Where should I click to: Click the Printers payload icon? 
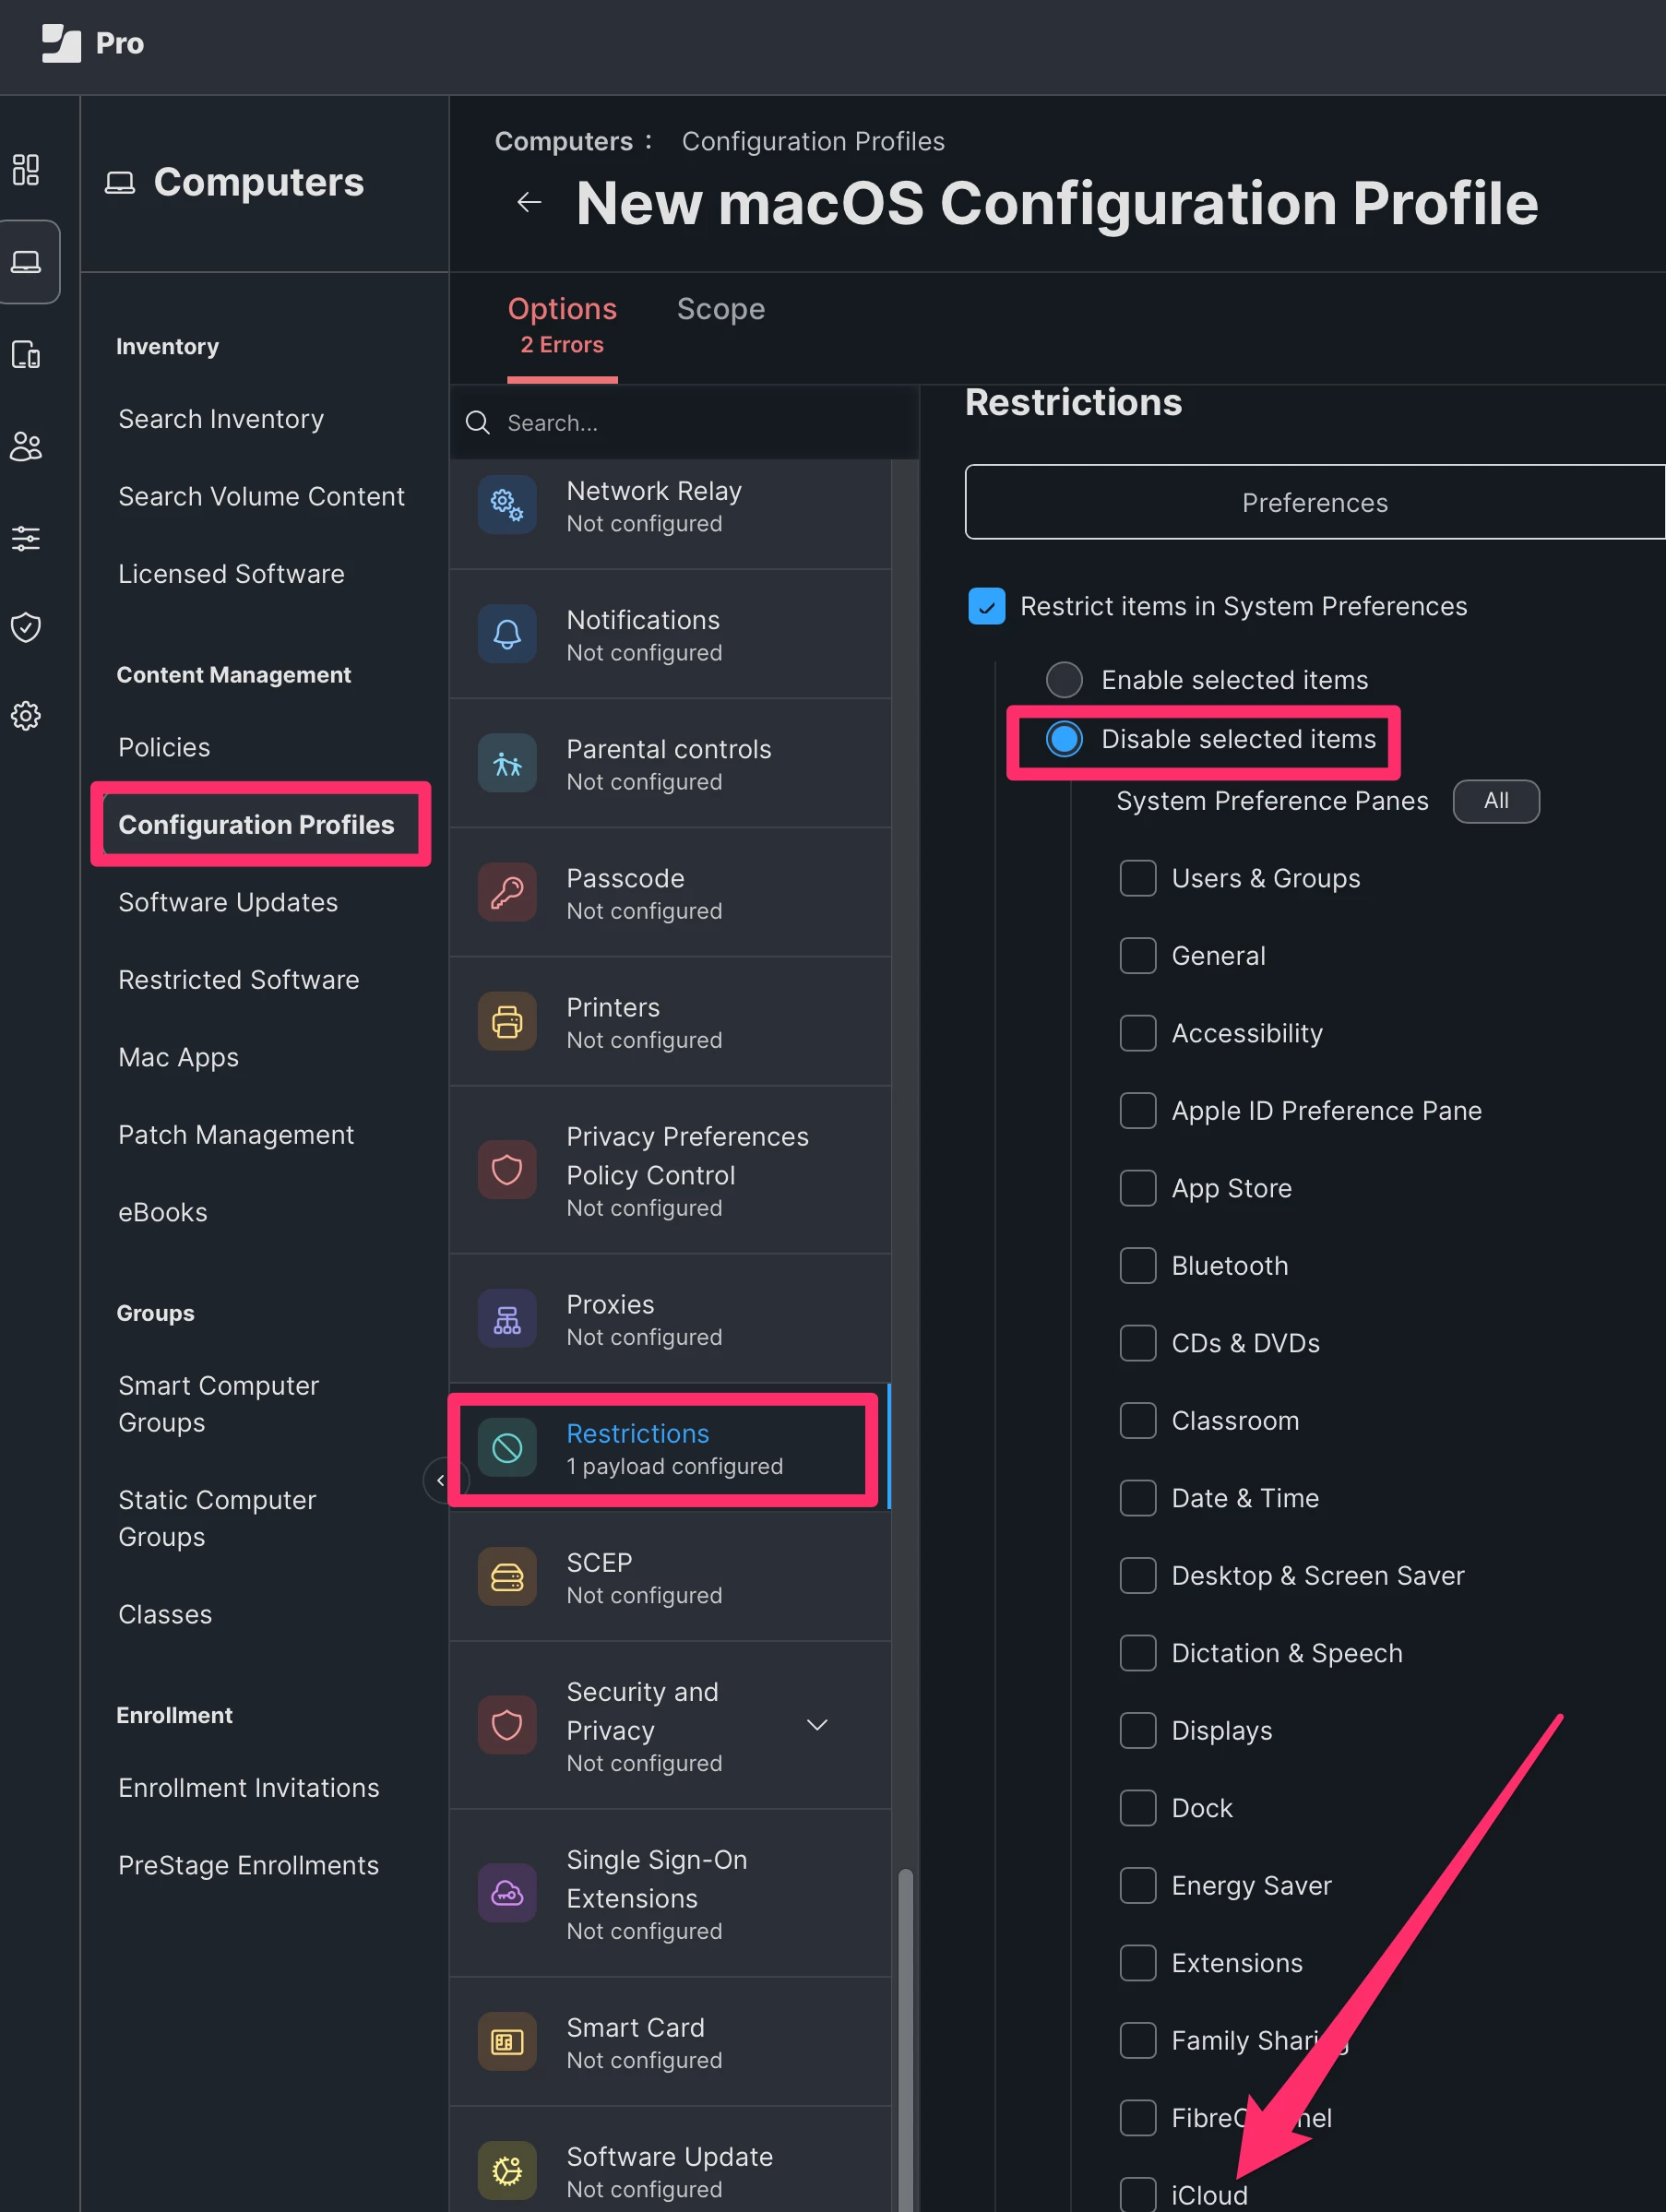(x=507, y=1021)
